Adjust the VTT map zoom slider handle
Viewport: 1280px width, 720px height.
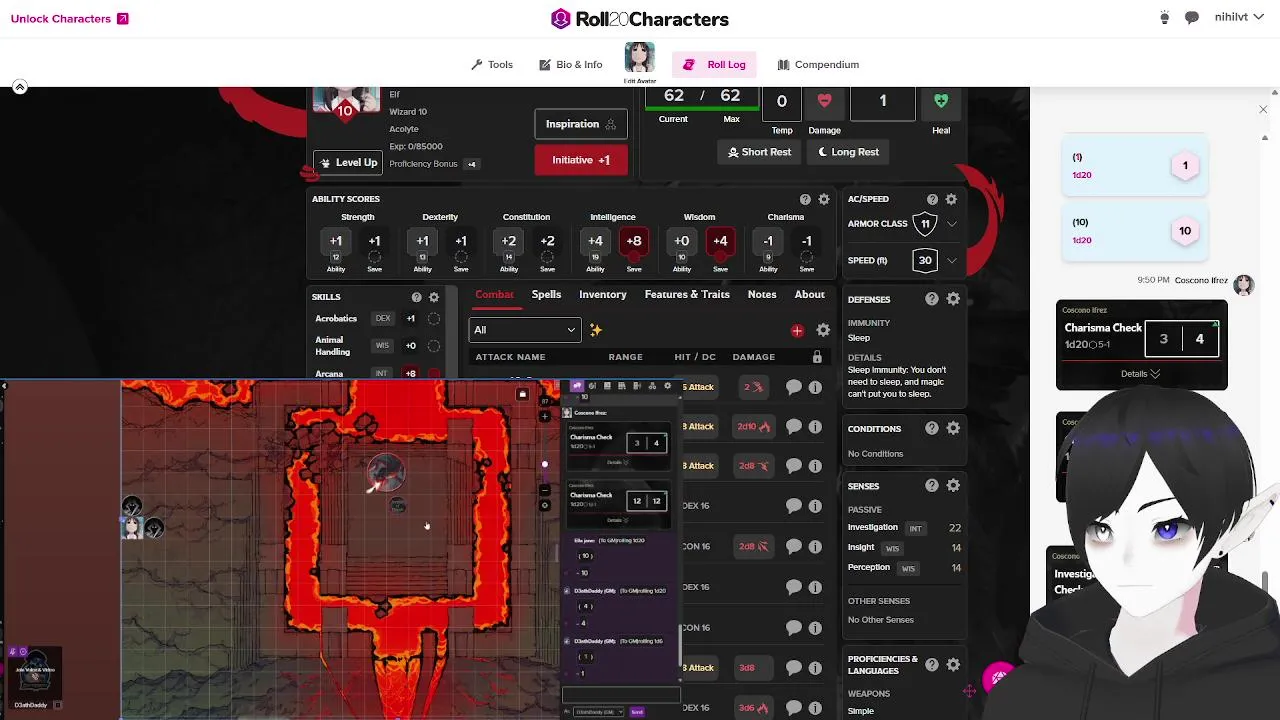click(545, 464)
